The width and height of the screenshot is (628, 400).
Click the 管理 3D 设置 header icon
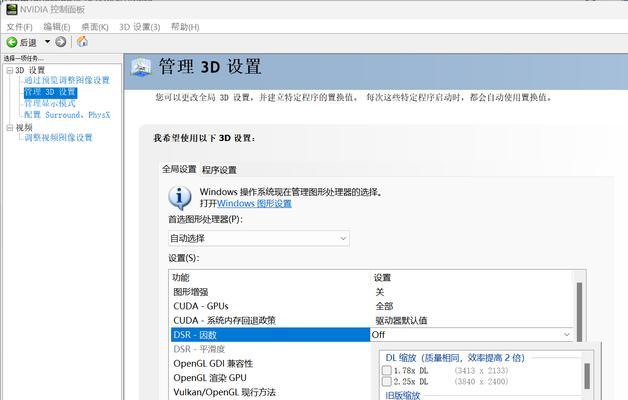coord(141,67)
